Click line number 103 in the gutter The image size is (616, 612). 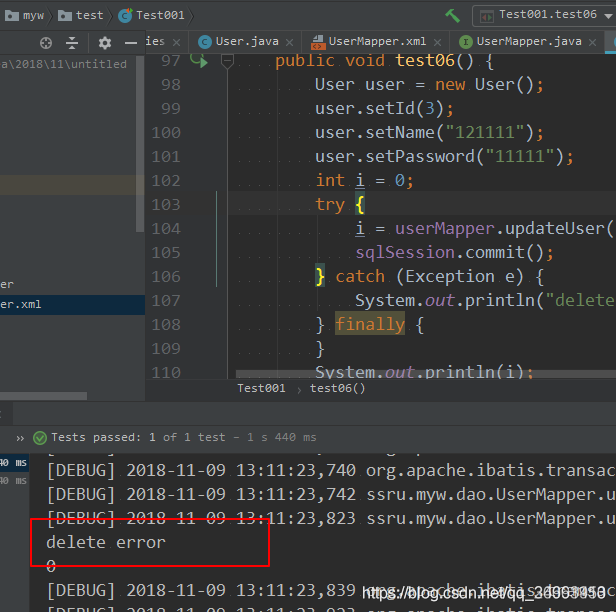point(166,205)
